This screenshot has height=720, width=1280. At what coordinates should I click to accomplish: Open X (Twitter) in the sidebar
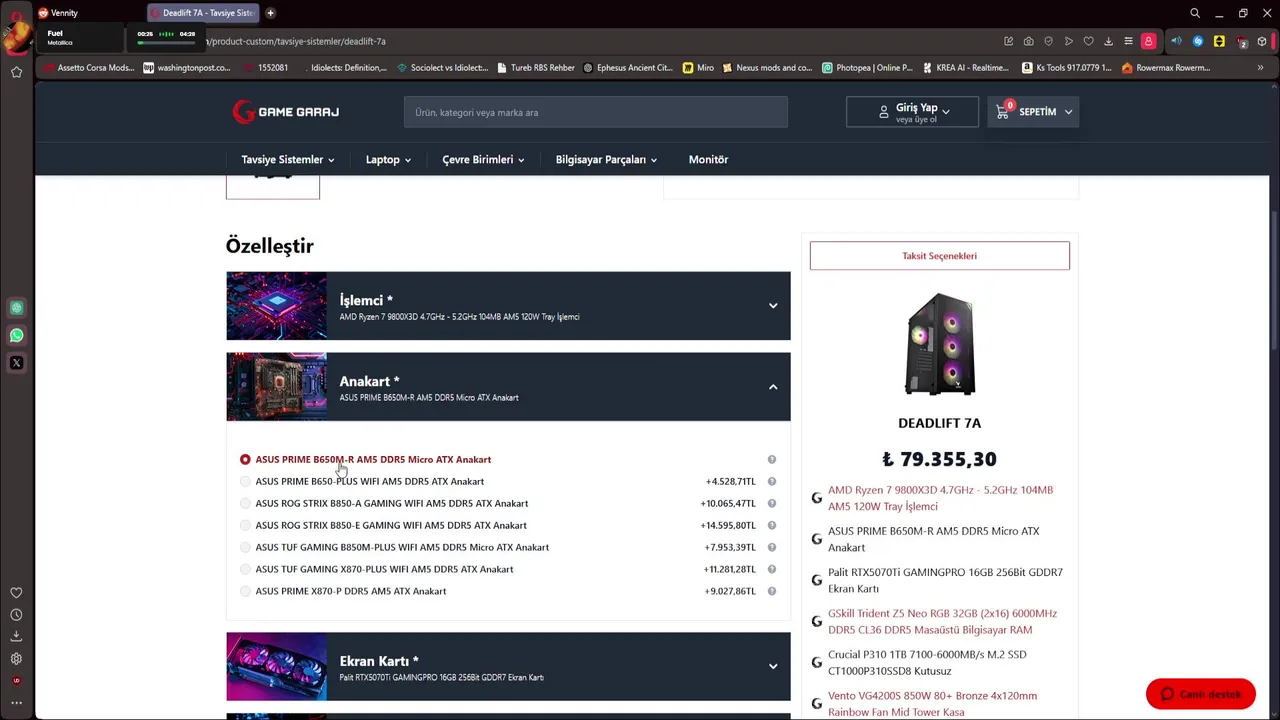pyautogui.click(x=16, y=363)
